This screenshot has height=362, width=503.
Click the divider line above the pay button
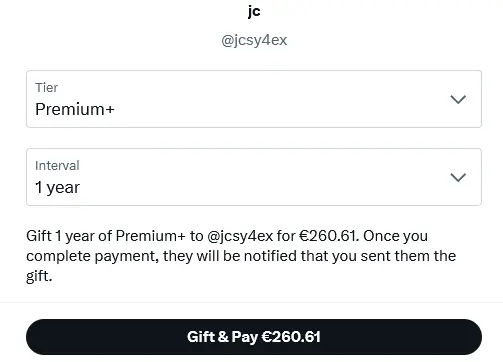251,302
